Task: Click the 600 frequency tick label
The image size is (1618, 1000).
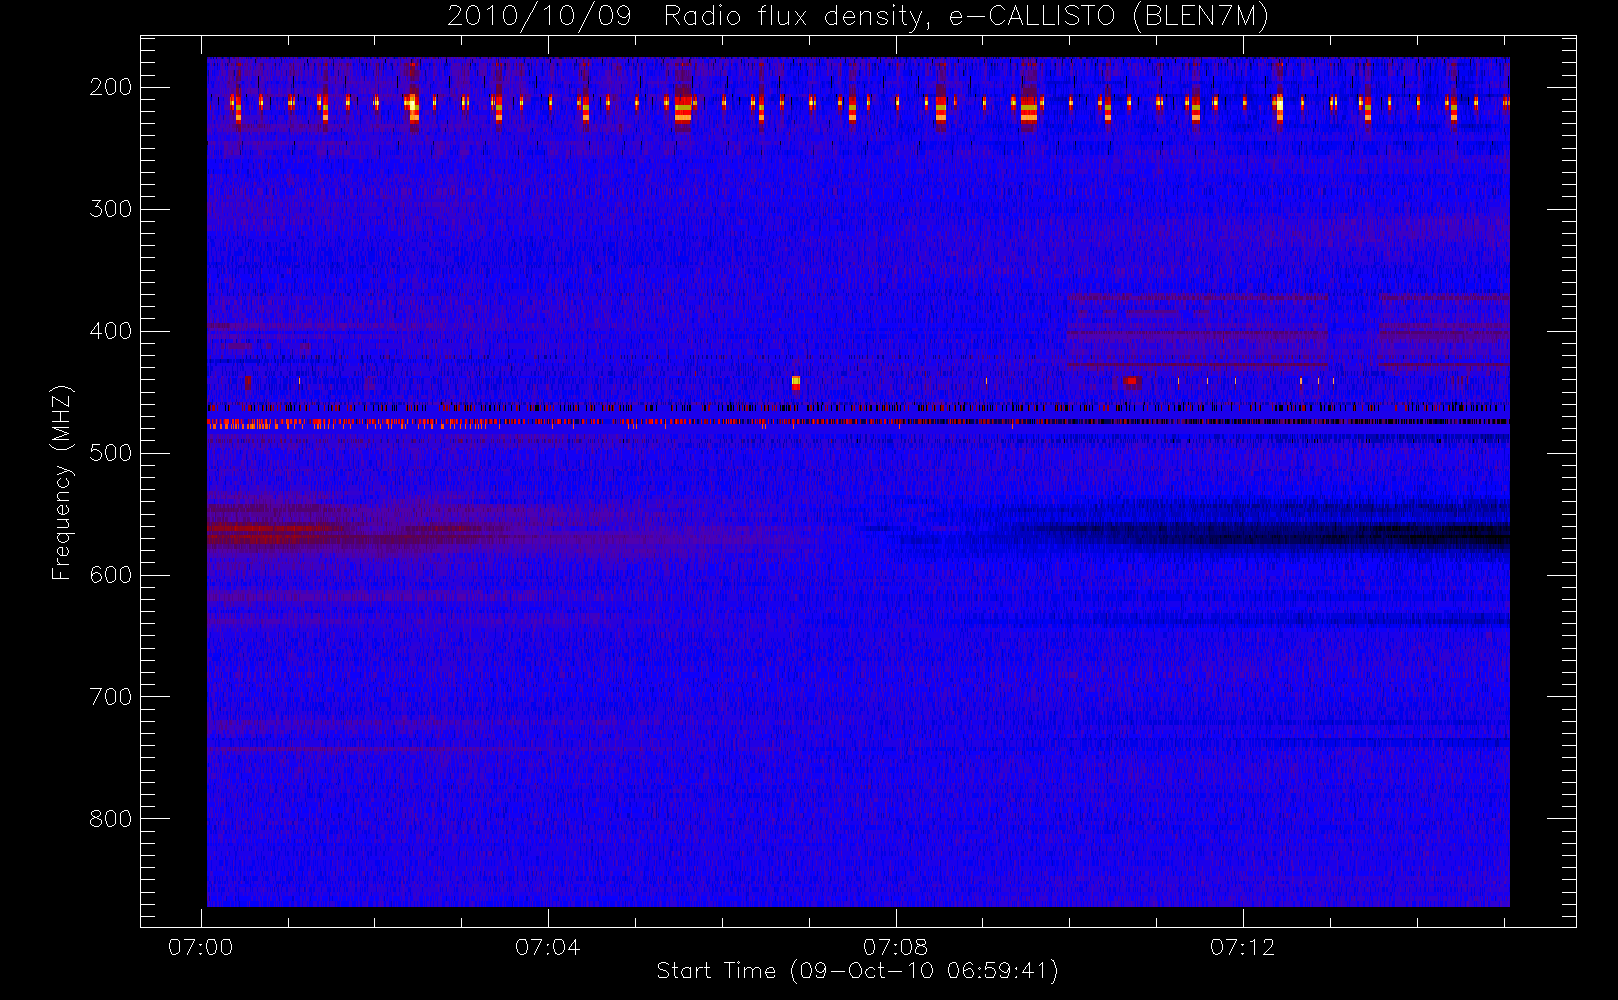Action: (x=111, y=575)
